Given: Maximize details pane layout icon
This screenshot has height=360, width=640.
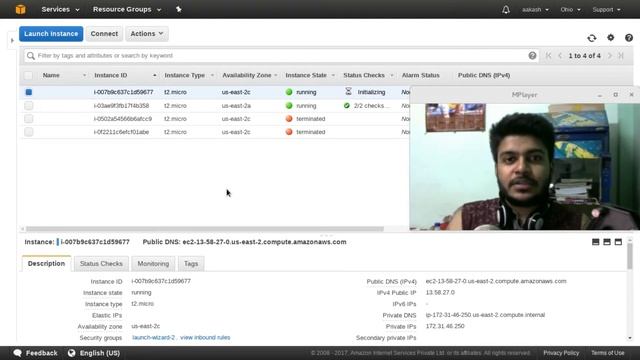Looking at the screenshot, I should 618,242.
